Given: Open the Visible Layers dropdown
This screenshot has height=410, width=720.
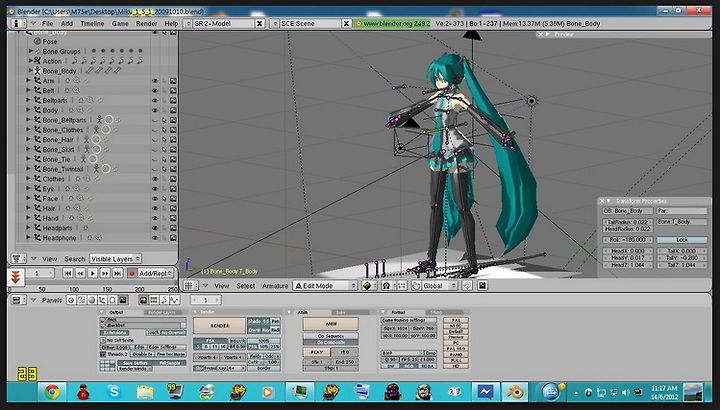Looking at the screenshot, I should coord(115,259).
